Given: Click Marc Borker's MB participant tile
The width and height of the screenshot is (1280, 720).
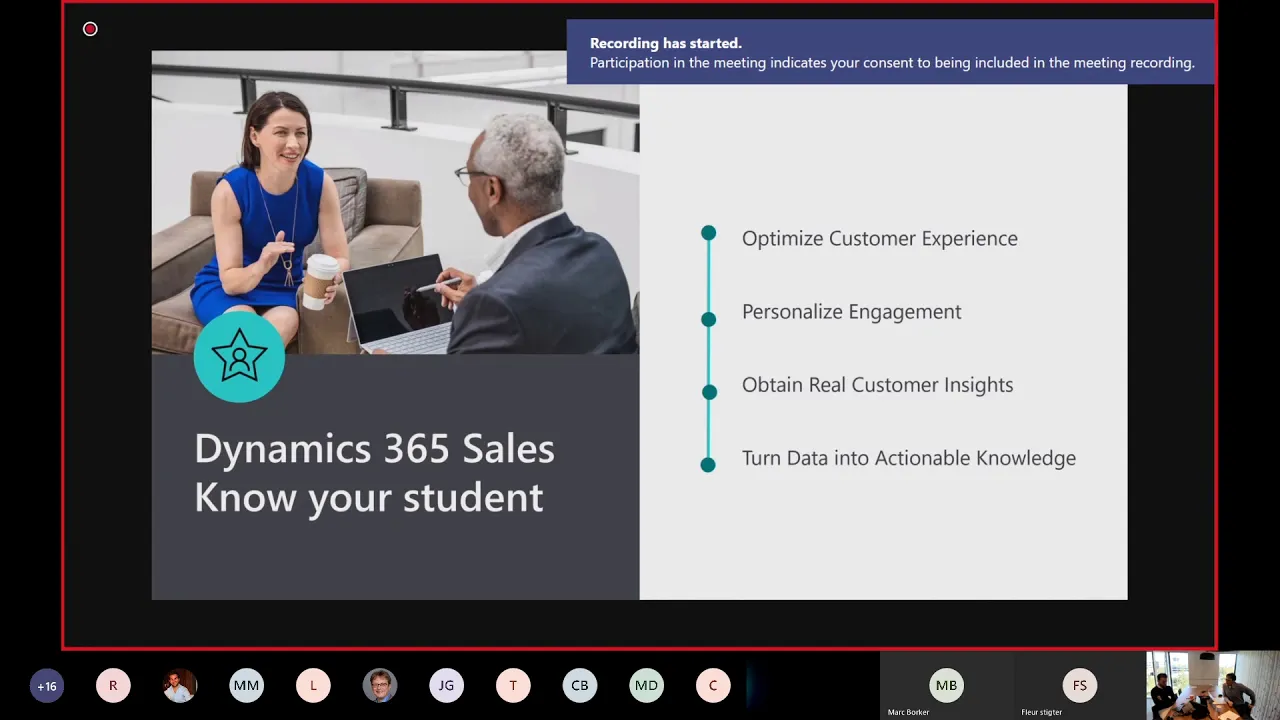Looking at the screenshot, I should pyautogui.click(x=946, y=686).
